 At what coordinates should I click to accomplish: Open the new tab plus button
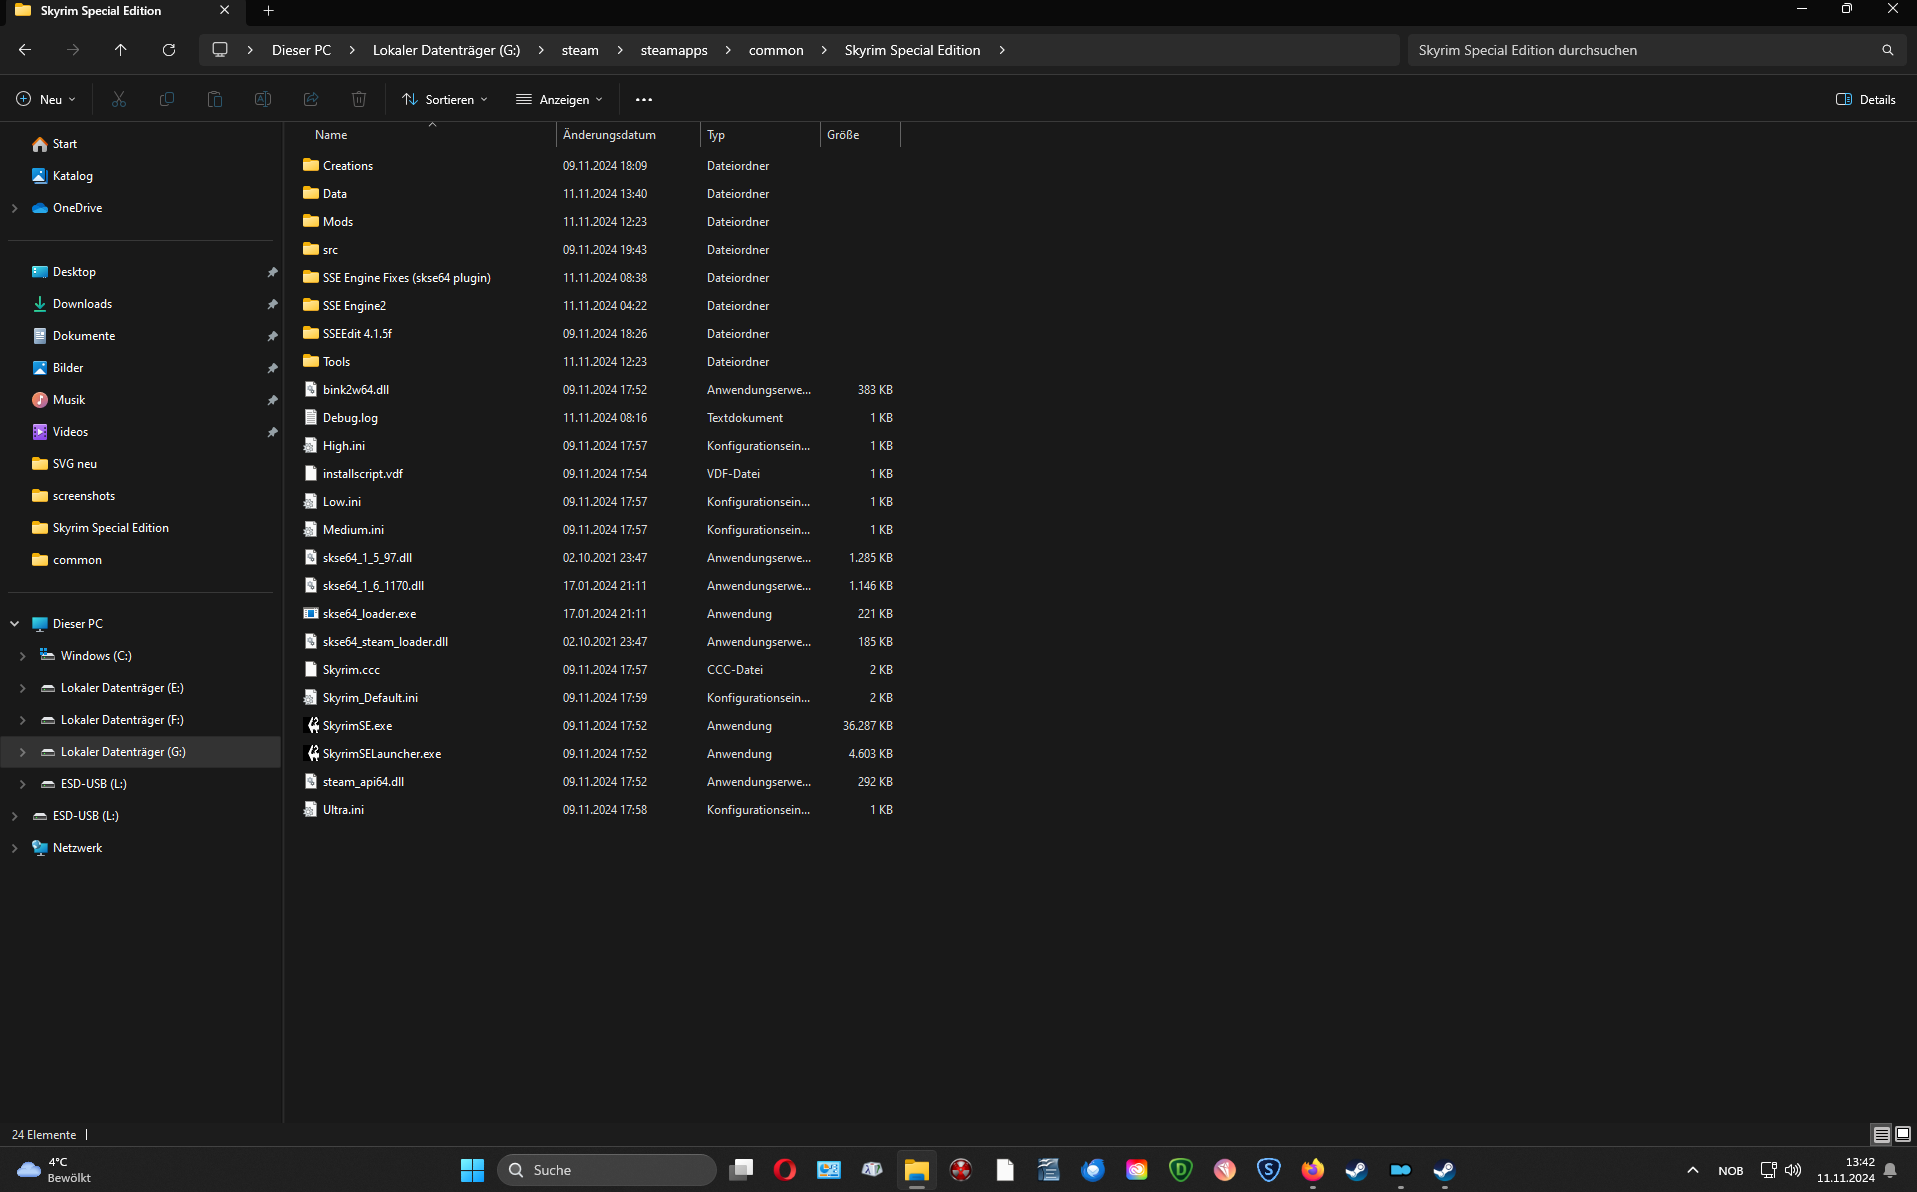[268, 11]
